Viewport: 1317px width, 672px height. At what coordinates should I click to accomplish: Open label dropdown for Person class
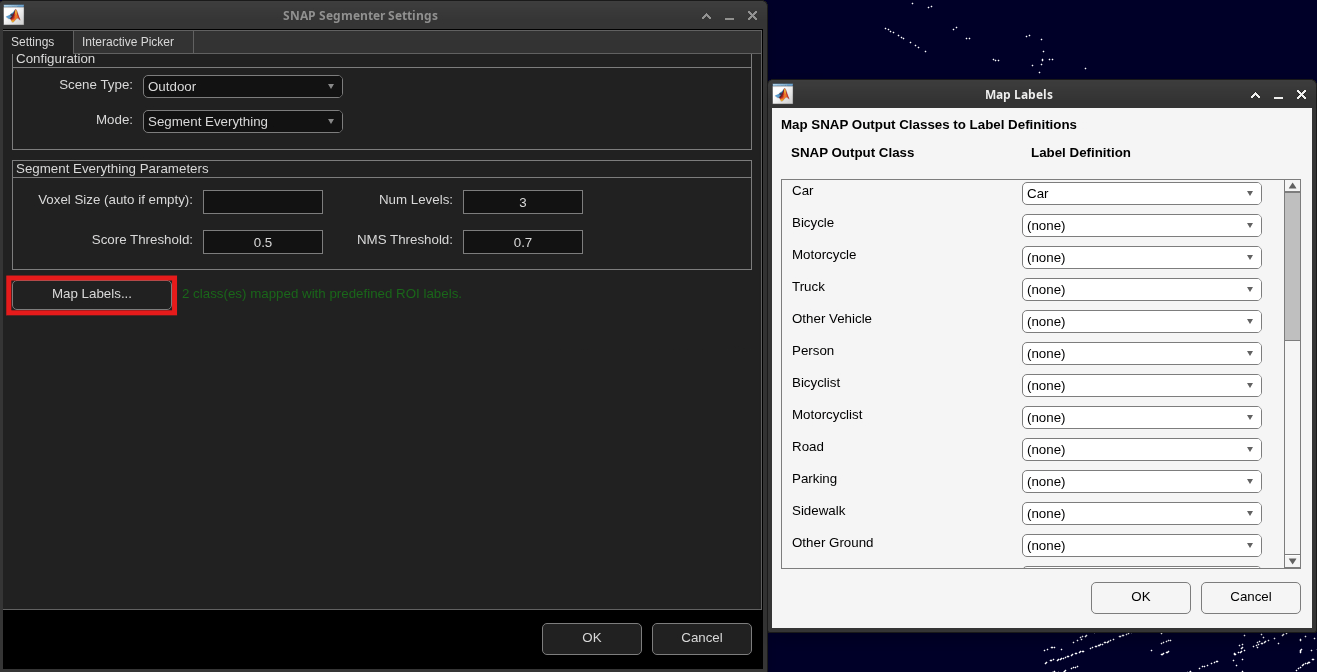(1142, 354)
